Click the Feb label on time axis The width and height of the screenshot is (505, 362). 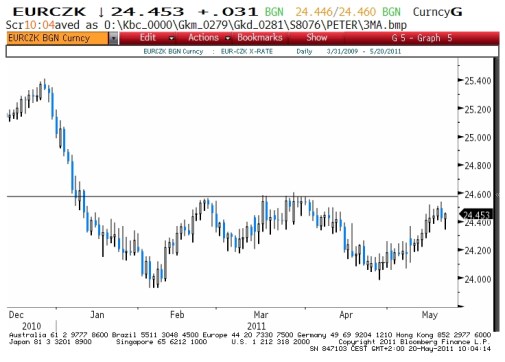[x=177, y=315]
